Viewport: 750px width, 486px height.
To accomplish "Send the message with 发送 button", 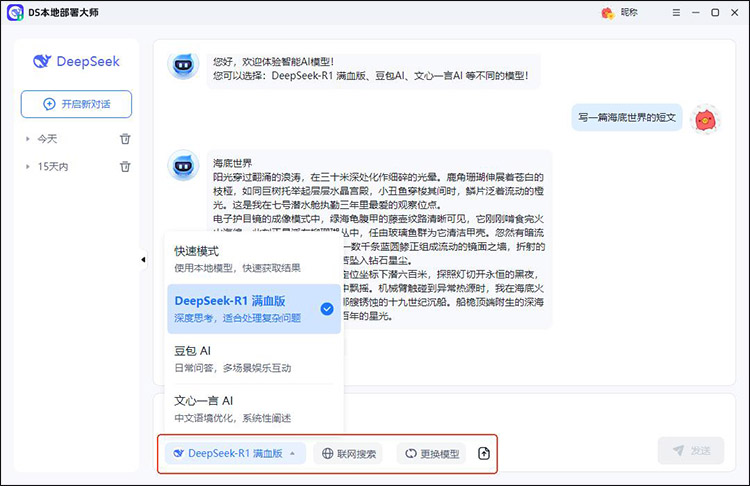I will click(691, 450).
